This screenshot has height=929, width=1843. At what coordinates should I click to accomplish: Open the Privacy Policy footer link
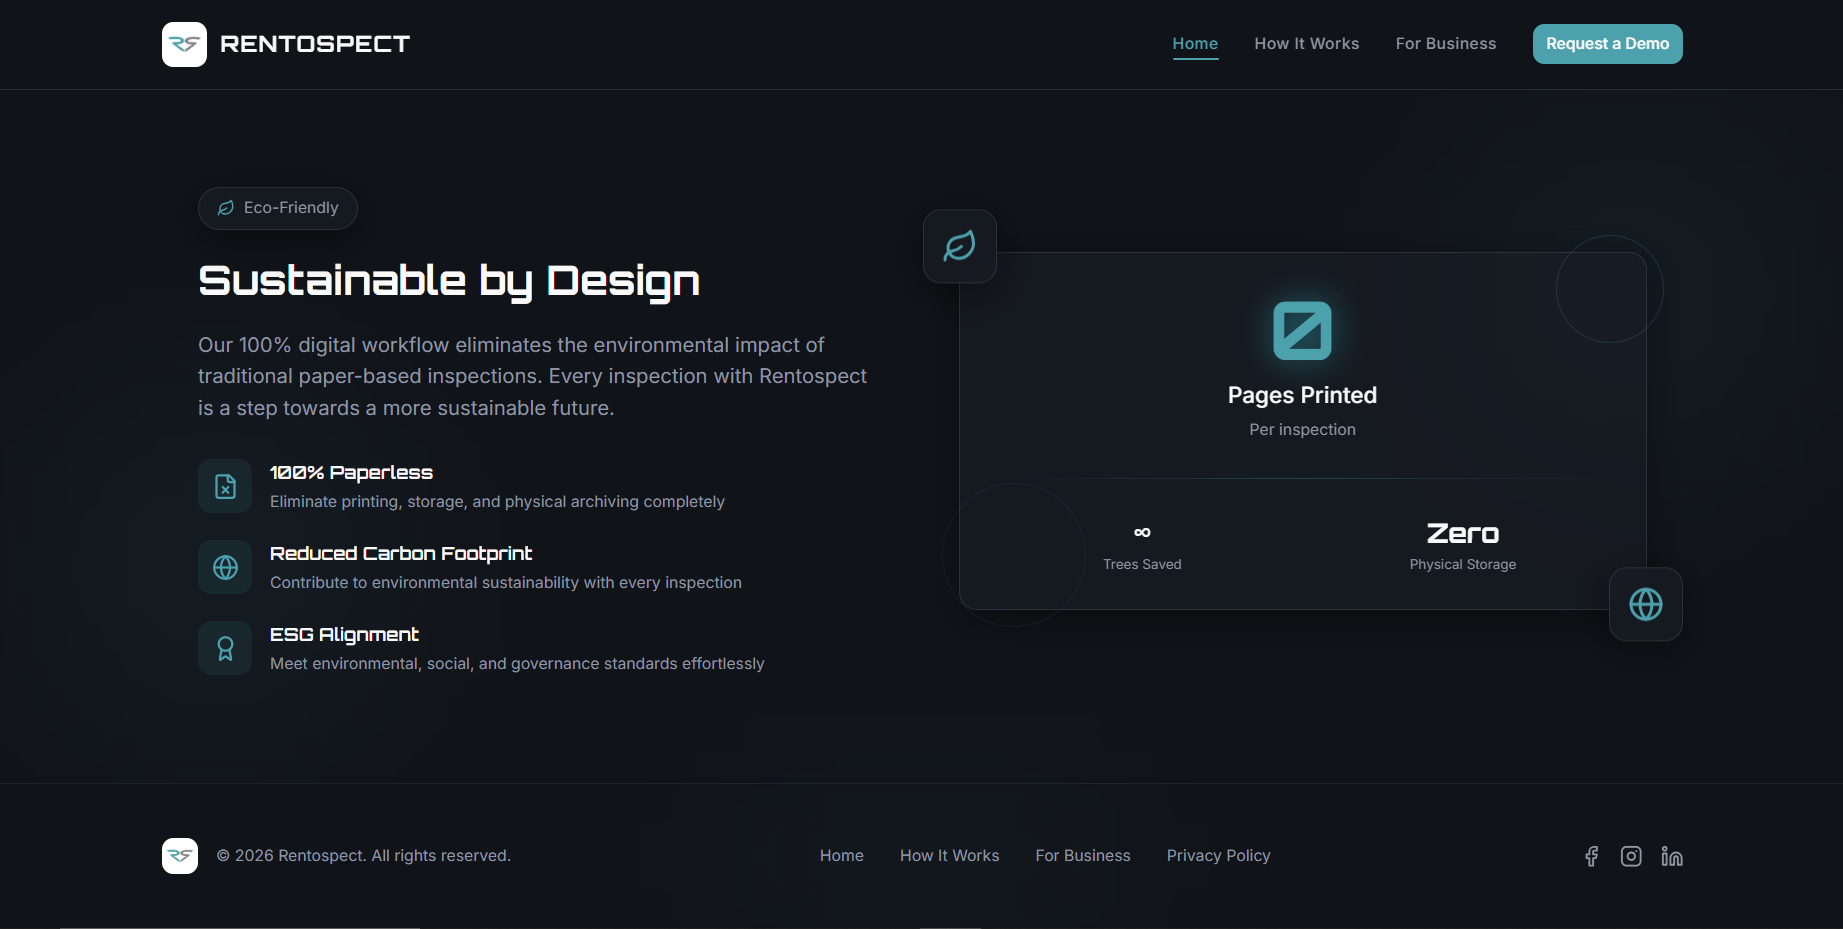[x=1218, y=856]
